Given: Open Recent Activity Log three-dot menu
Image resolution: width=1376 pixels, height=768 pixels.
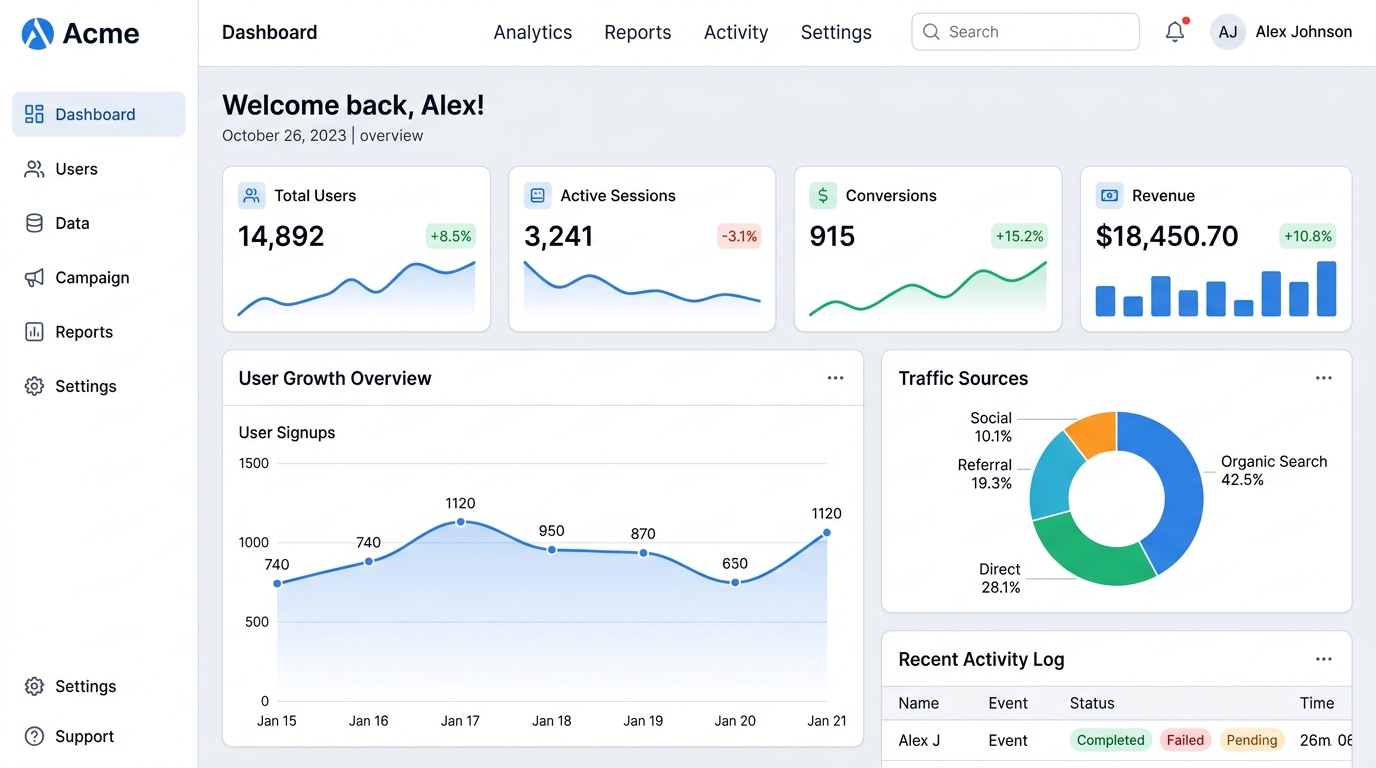Looking at the screenshot, I should click(x=1323, y=659).
